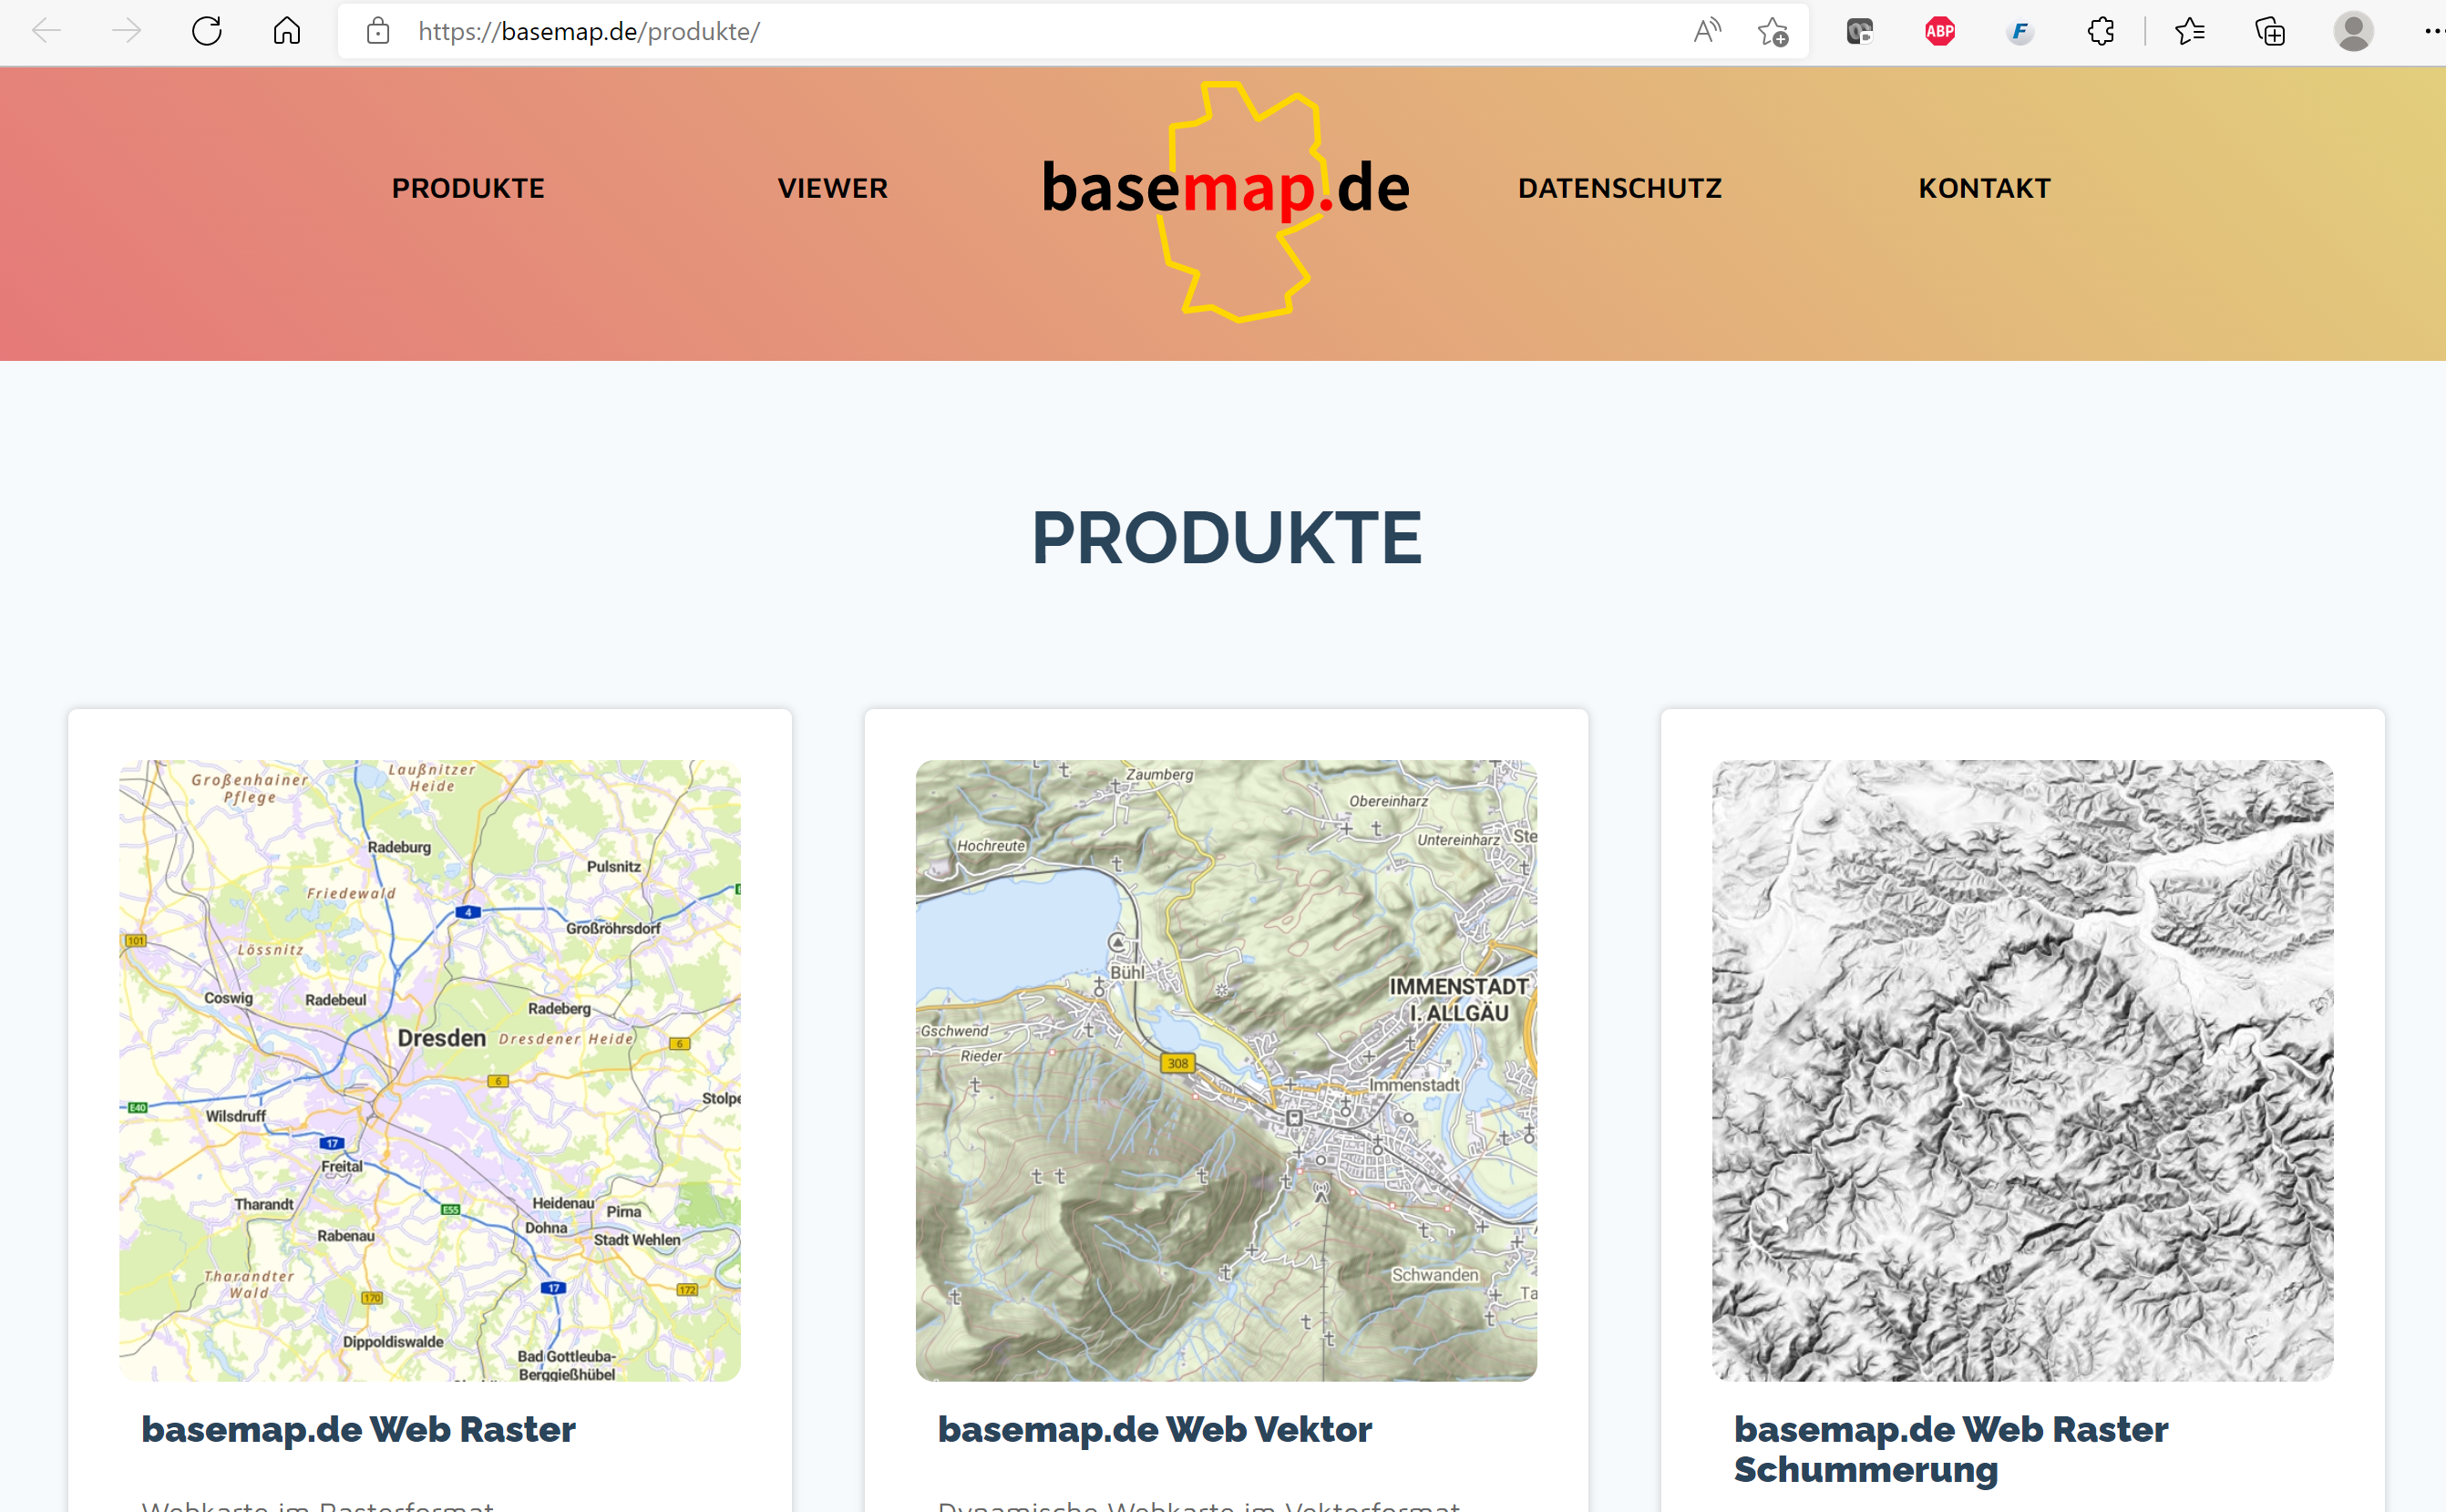The width and height of the screenshot is (2446, 1512).
Task: Open the KONTAKT page link
Action: tap(1984, 188)
